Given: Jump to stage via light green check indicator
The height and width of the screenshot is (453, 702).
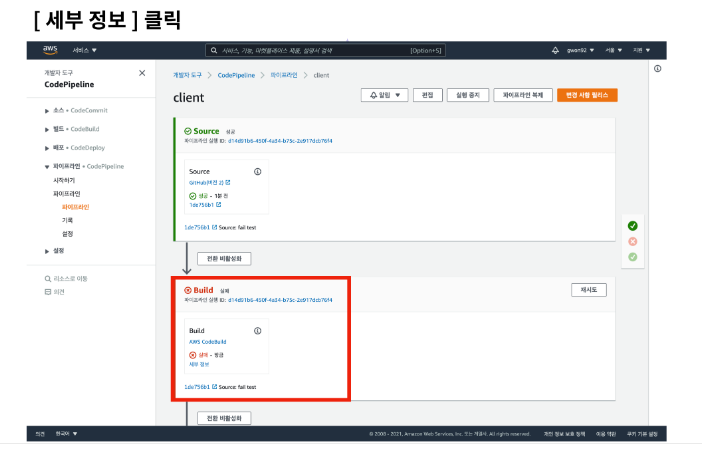Looking at the screenshot, I should (x=633, y=257).
